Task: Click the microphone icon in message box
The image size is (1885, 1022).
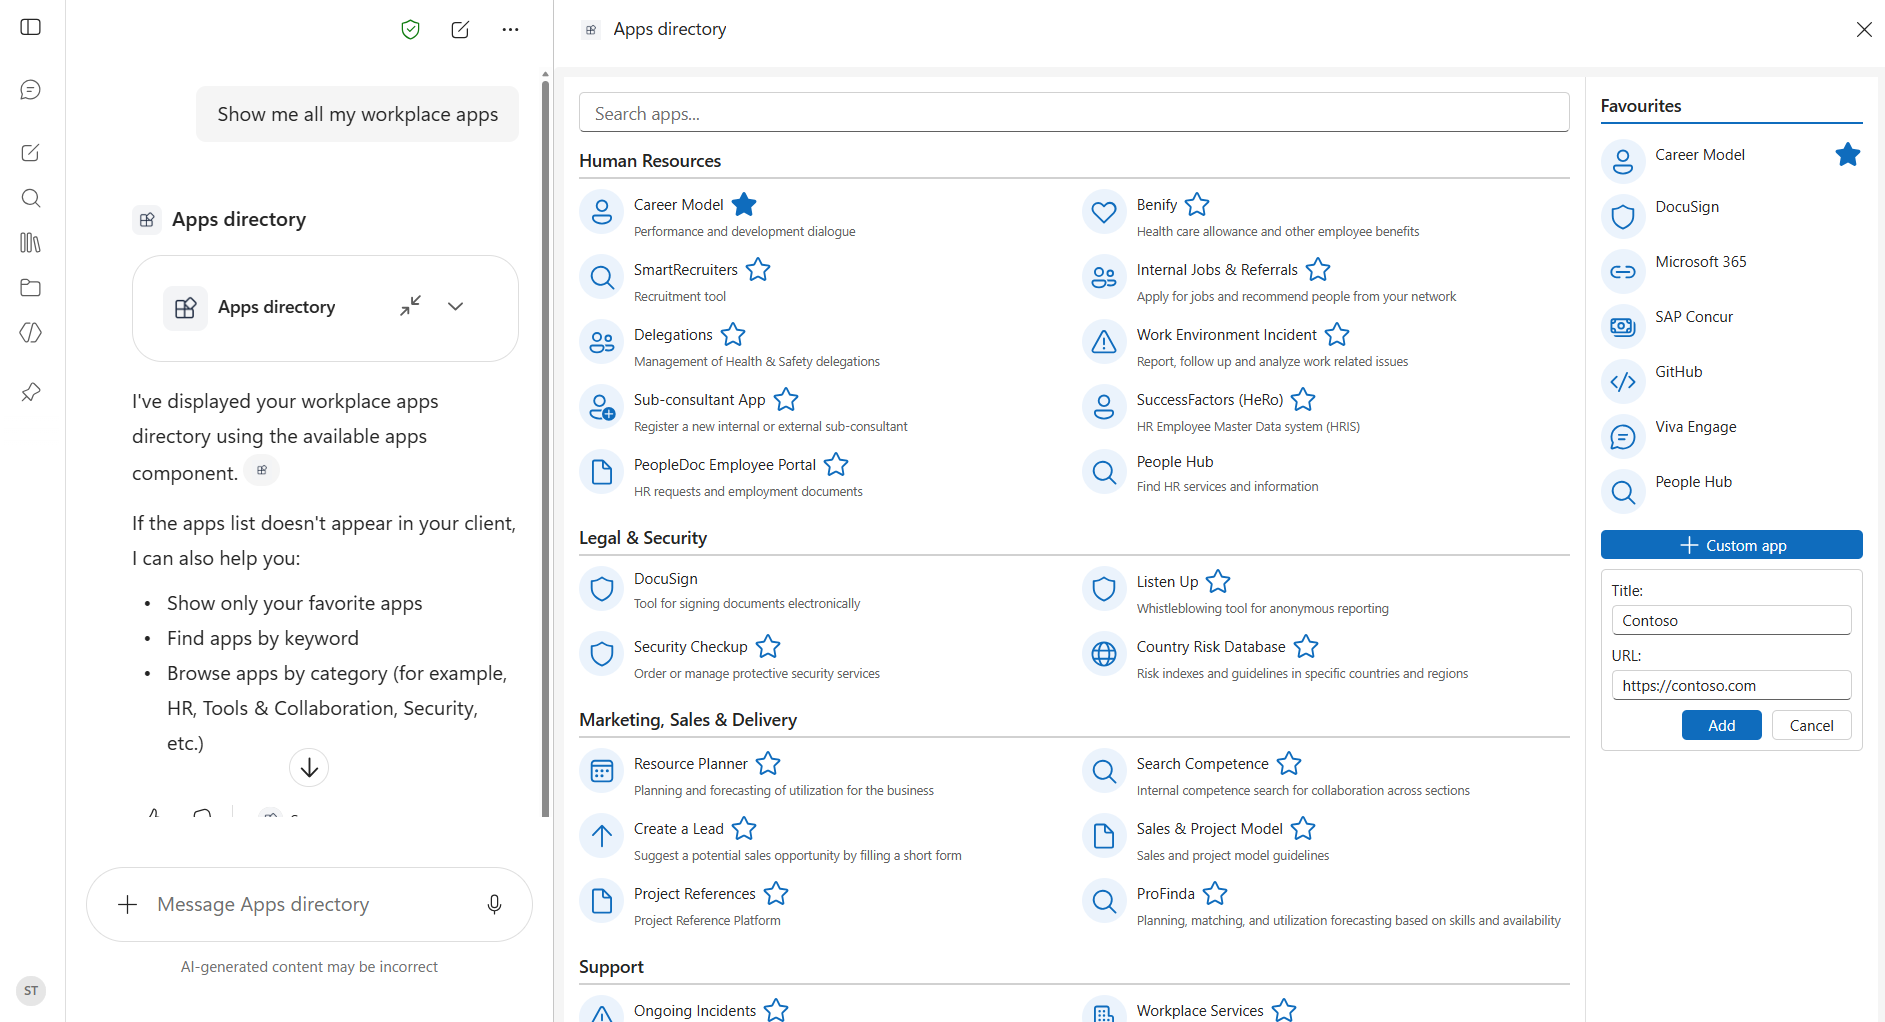Action: (x=494, y=904)
